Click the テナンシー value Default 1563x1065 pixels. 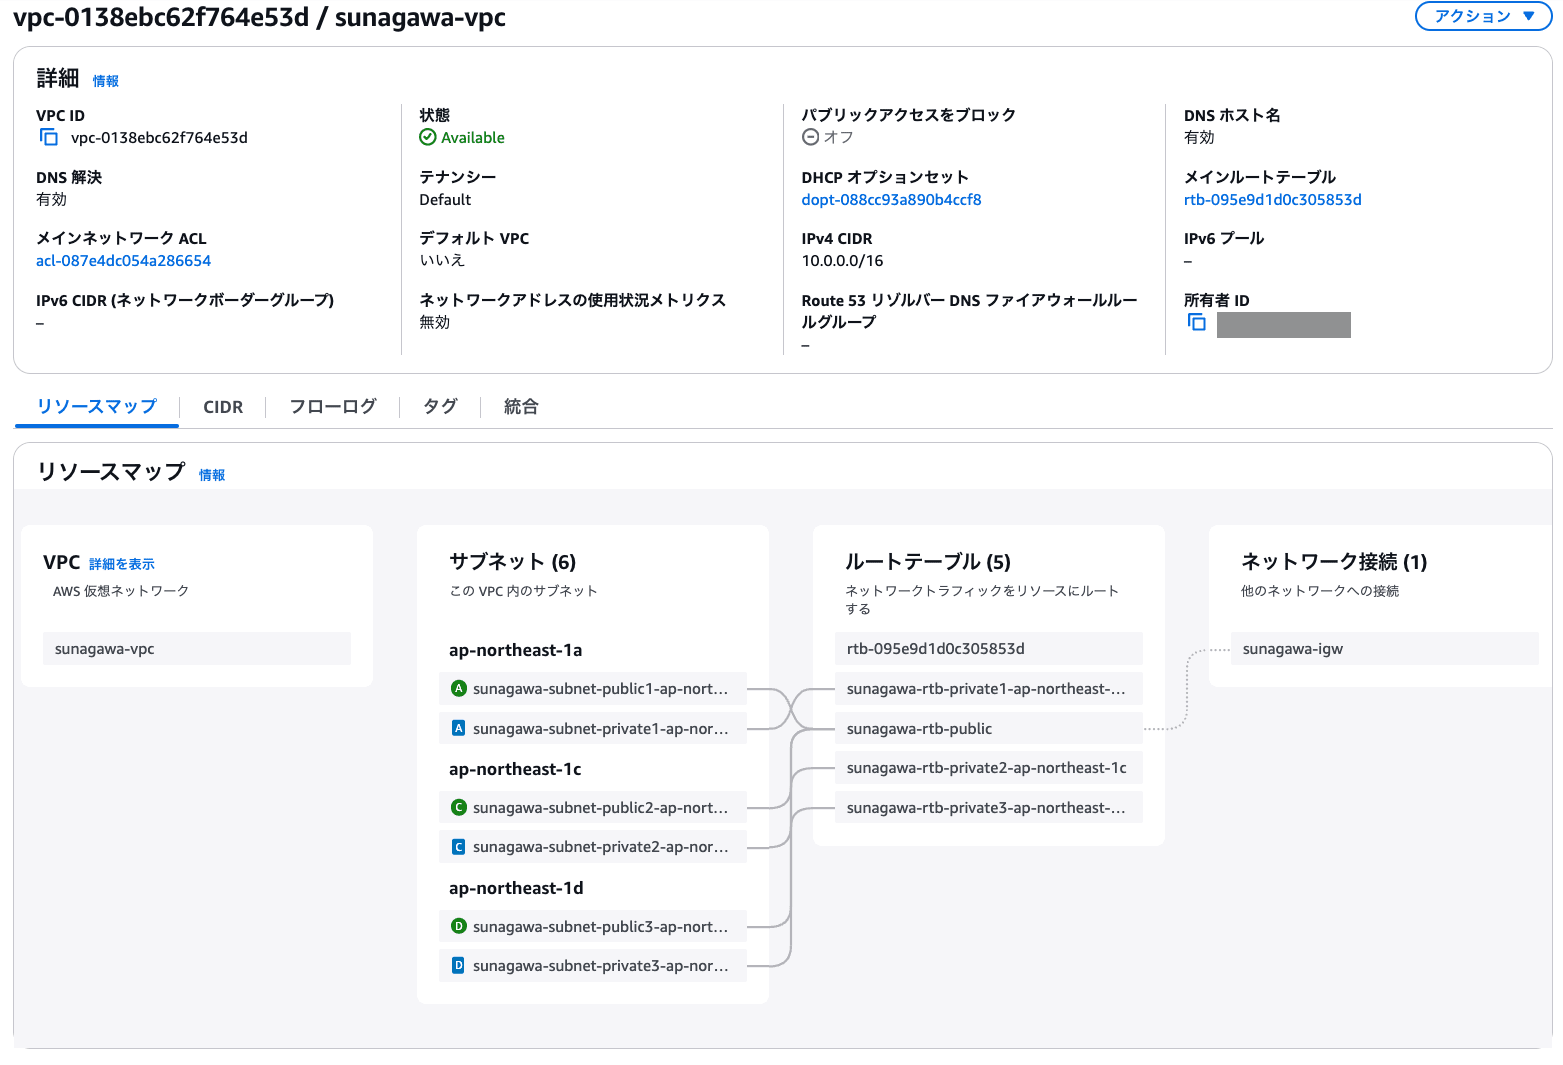click(x=445, y=199)
